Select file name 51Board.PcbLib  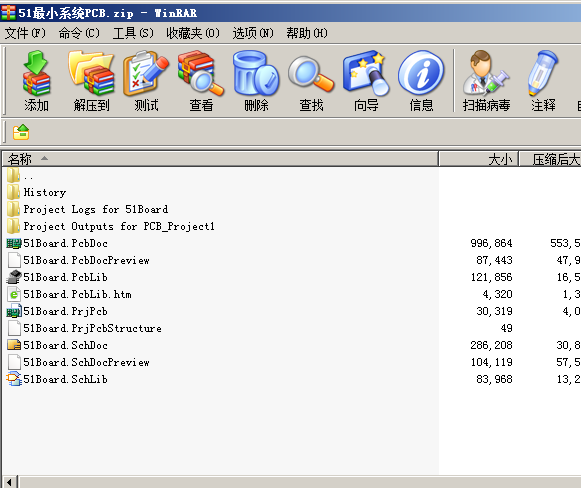66,277
